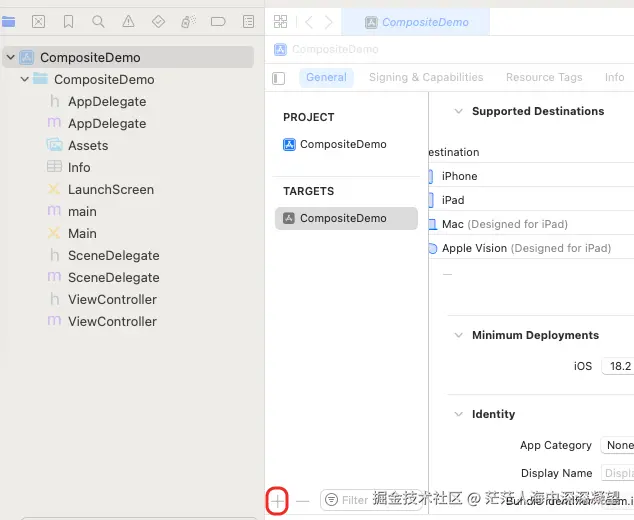Screen dimensions: 634x520
Task: Open the Issue navigator warning icon
Action: (128, 21)
